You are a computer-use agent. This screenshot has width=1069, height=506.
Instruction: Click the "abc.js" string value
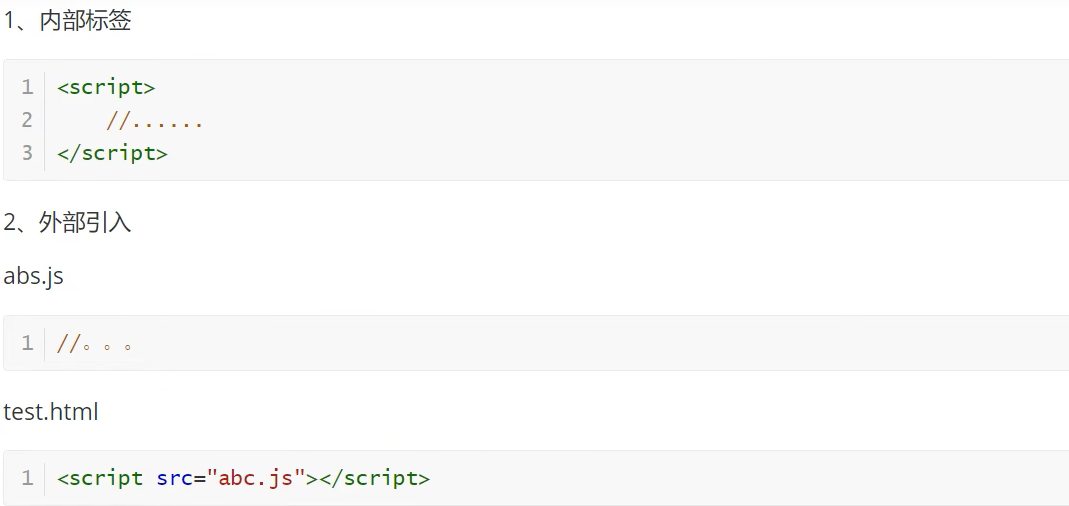click(255, 478)
